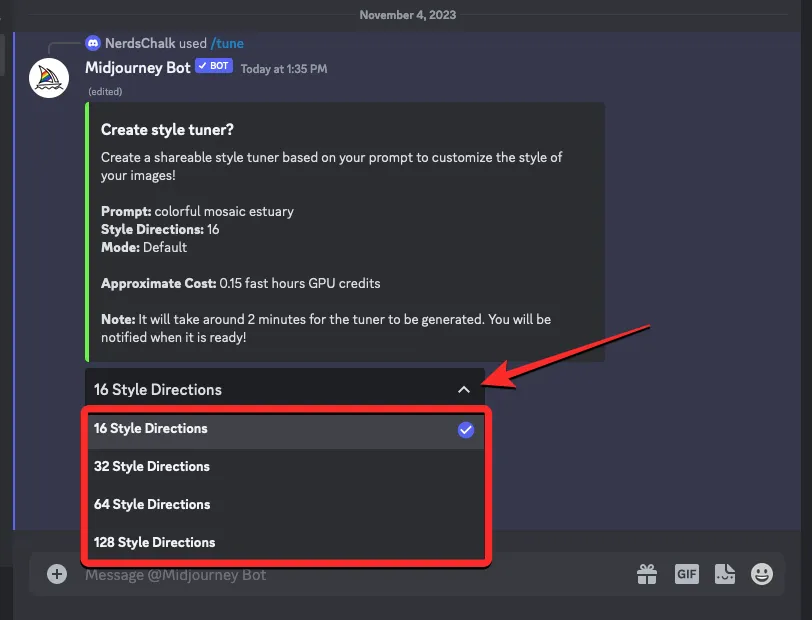Click the Midjourney Bot name
The height and width of the screenshot is (620, 812).
click(138, 68)
